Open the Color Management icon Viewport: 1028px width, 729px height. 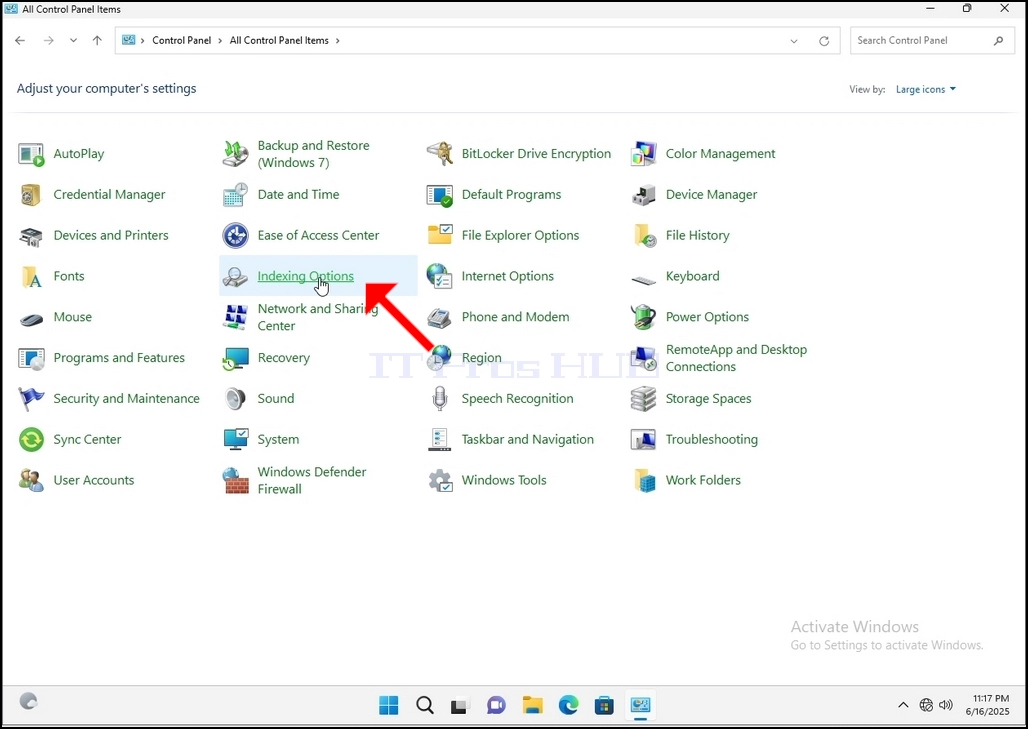tap(644, 154)
